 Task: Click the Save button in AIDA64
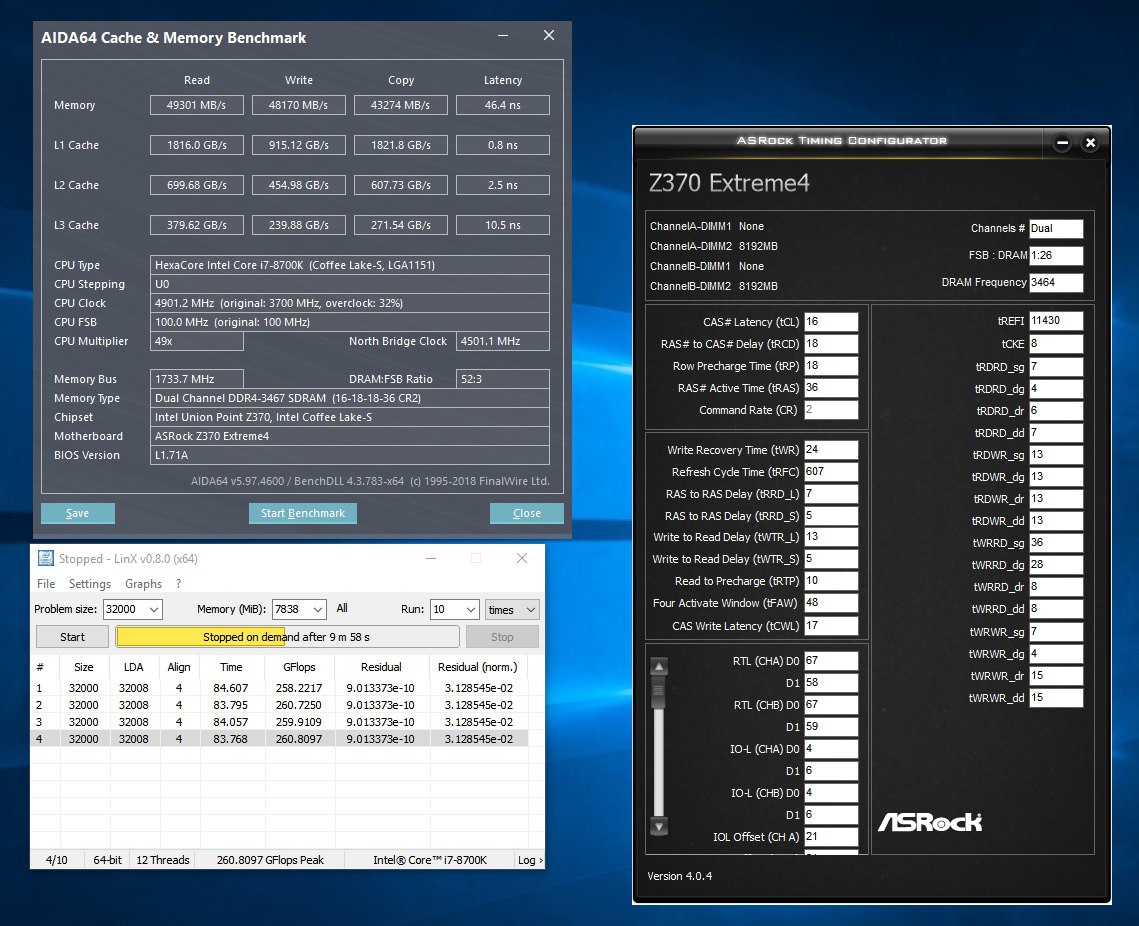pos(78,513)
